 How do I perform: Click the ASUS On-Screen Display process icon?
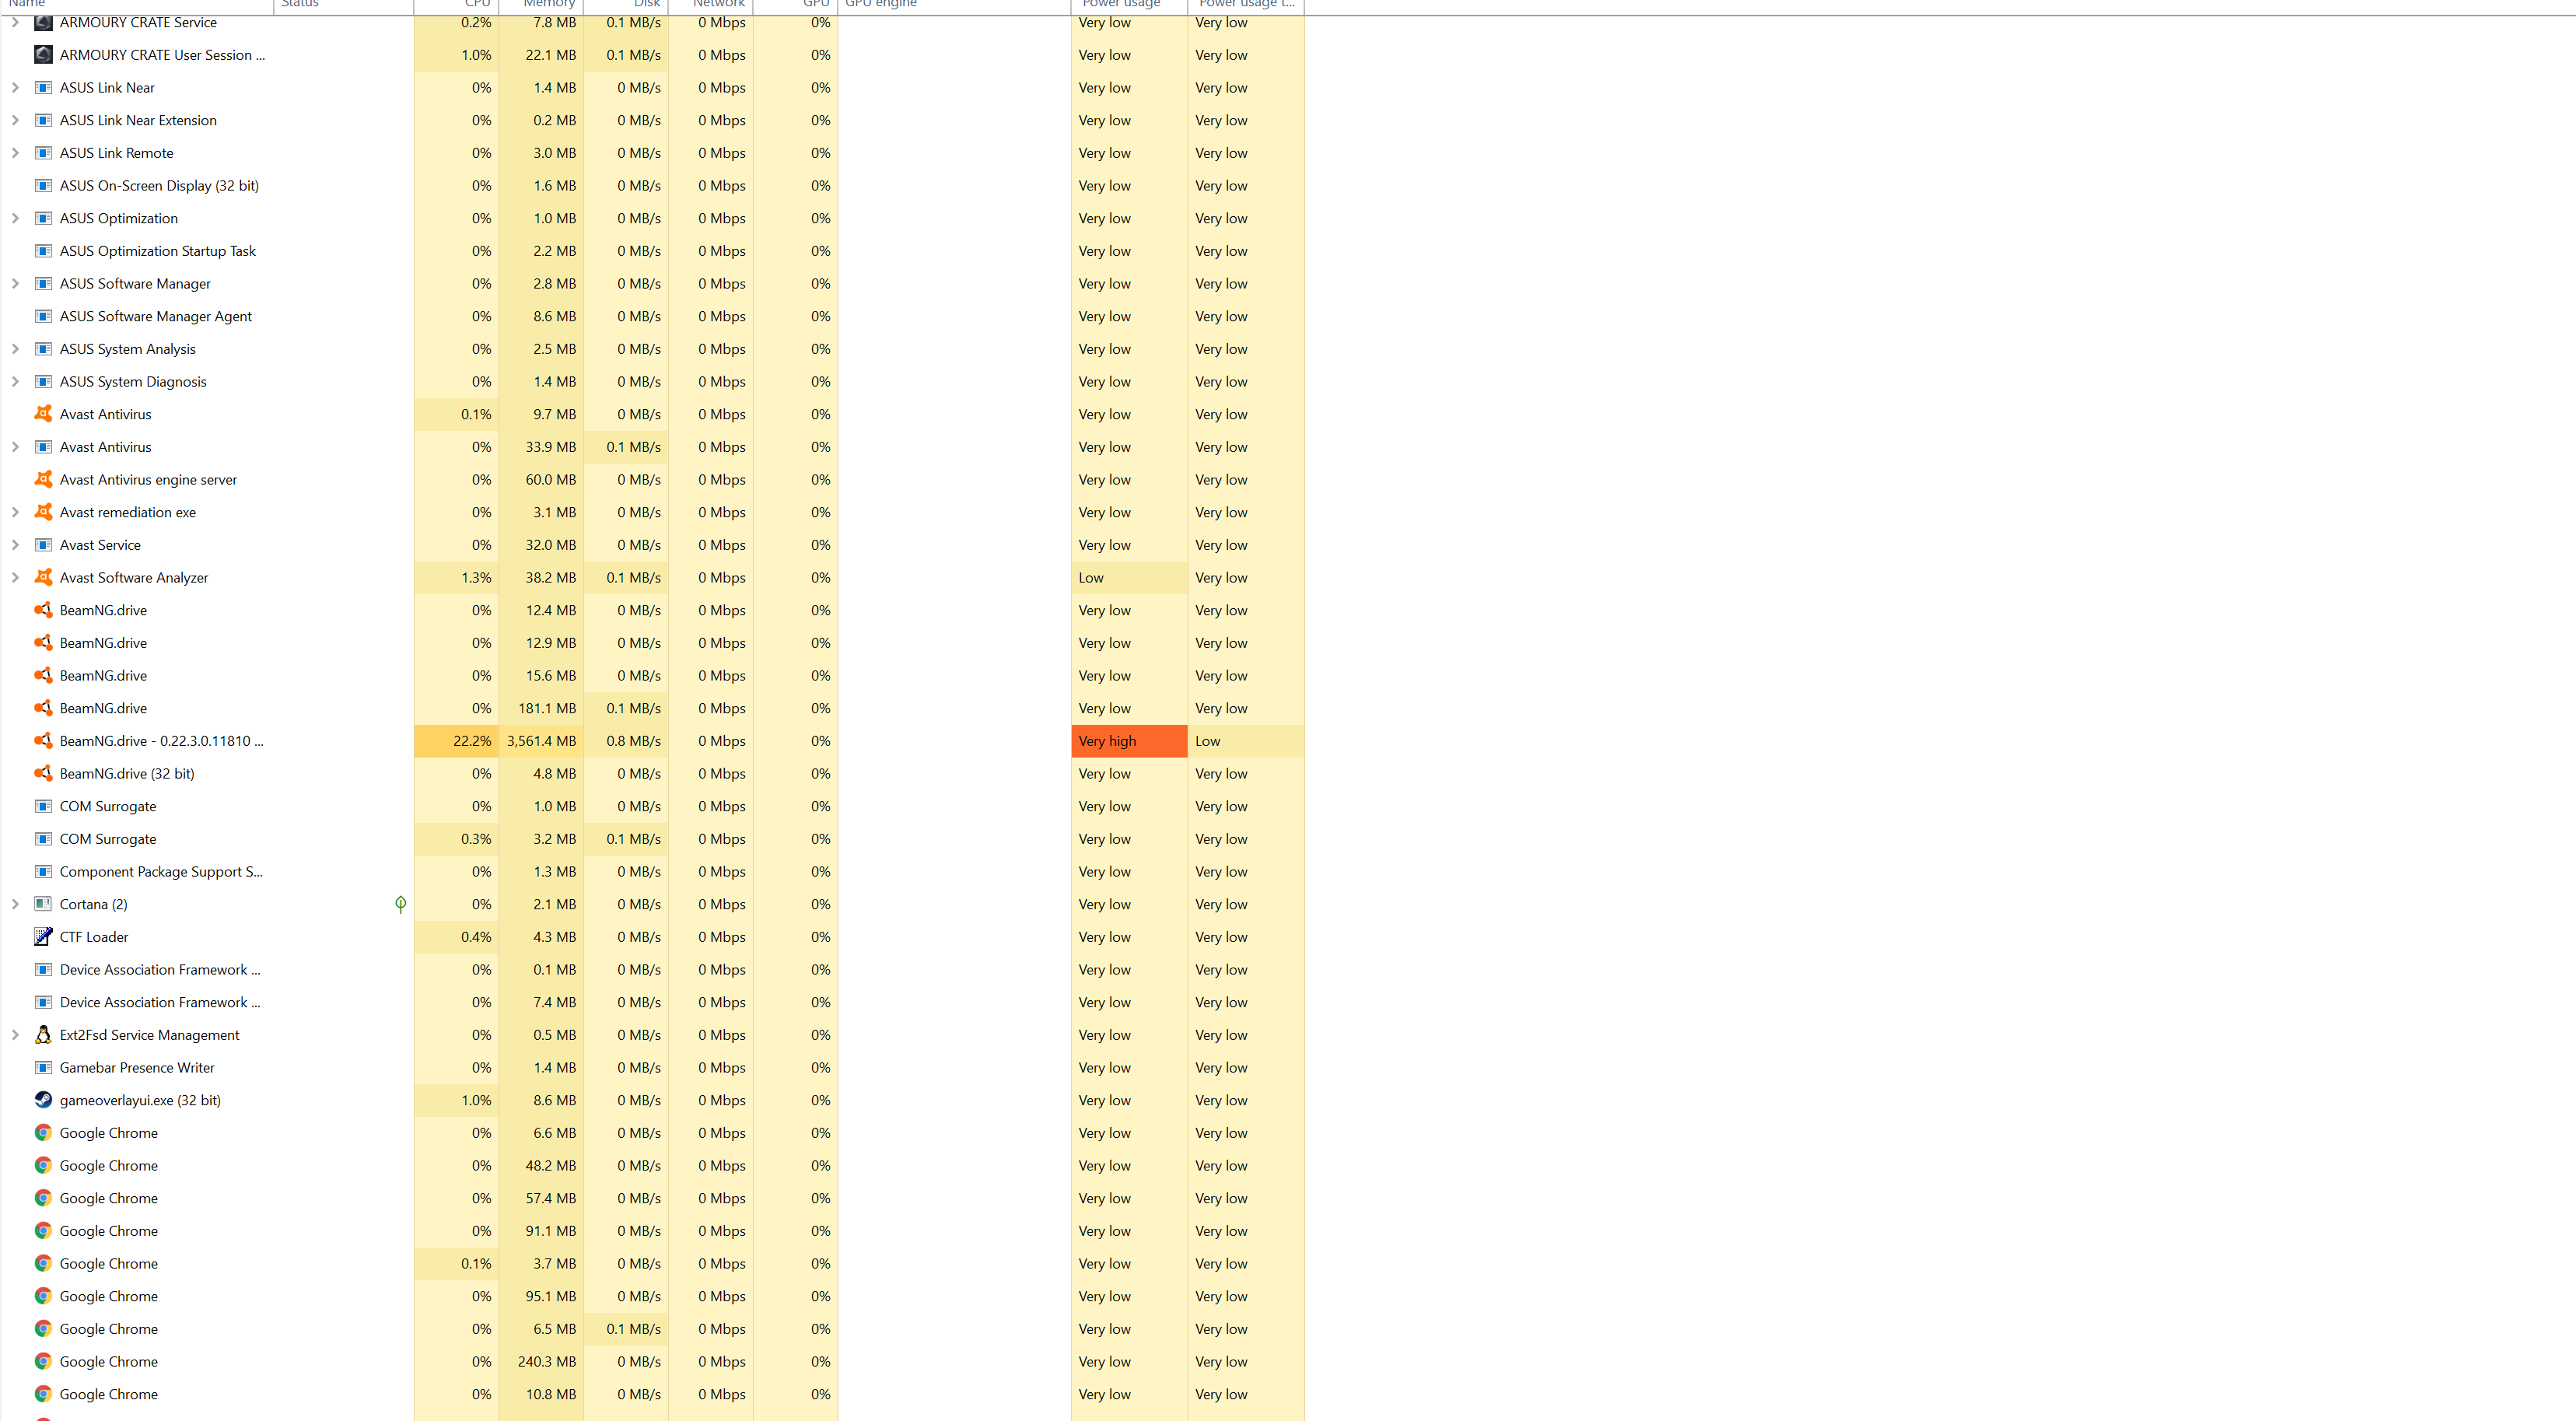(43, 186)
